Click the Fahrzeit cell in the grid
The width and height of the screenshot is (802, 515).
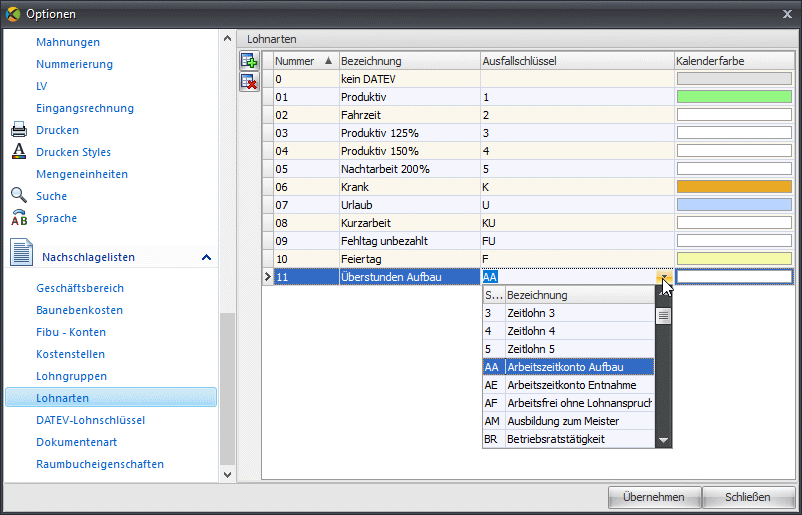(x=410, y=115)
